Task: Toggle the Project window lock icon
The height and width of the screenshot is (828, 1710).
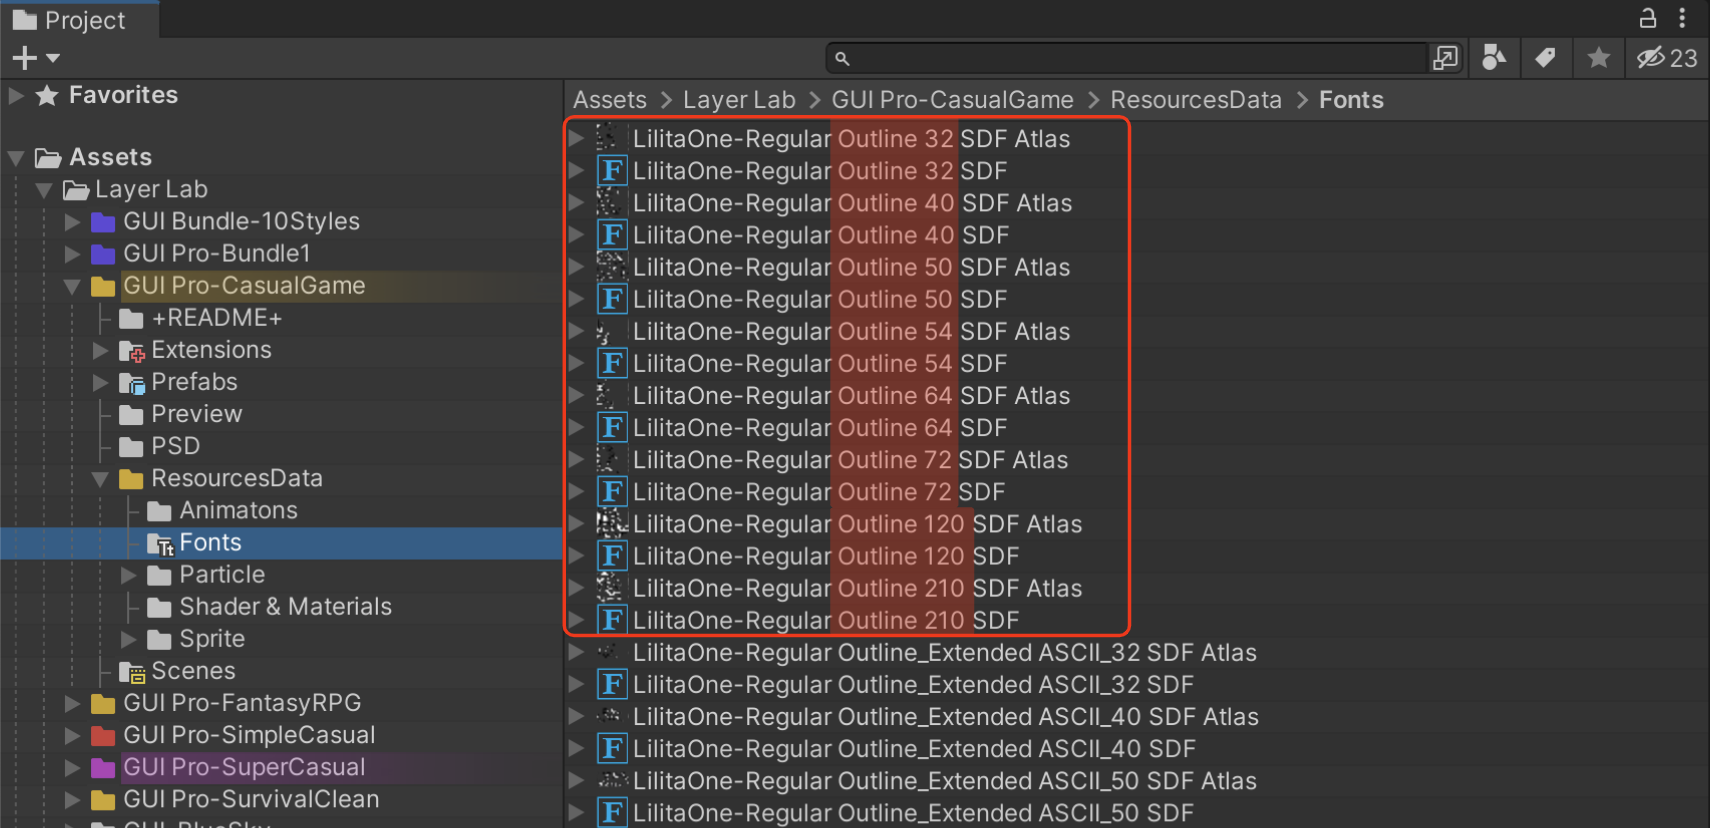Action: [x=1648, y=18]
